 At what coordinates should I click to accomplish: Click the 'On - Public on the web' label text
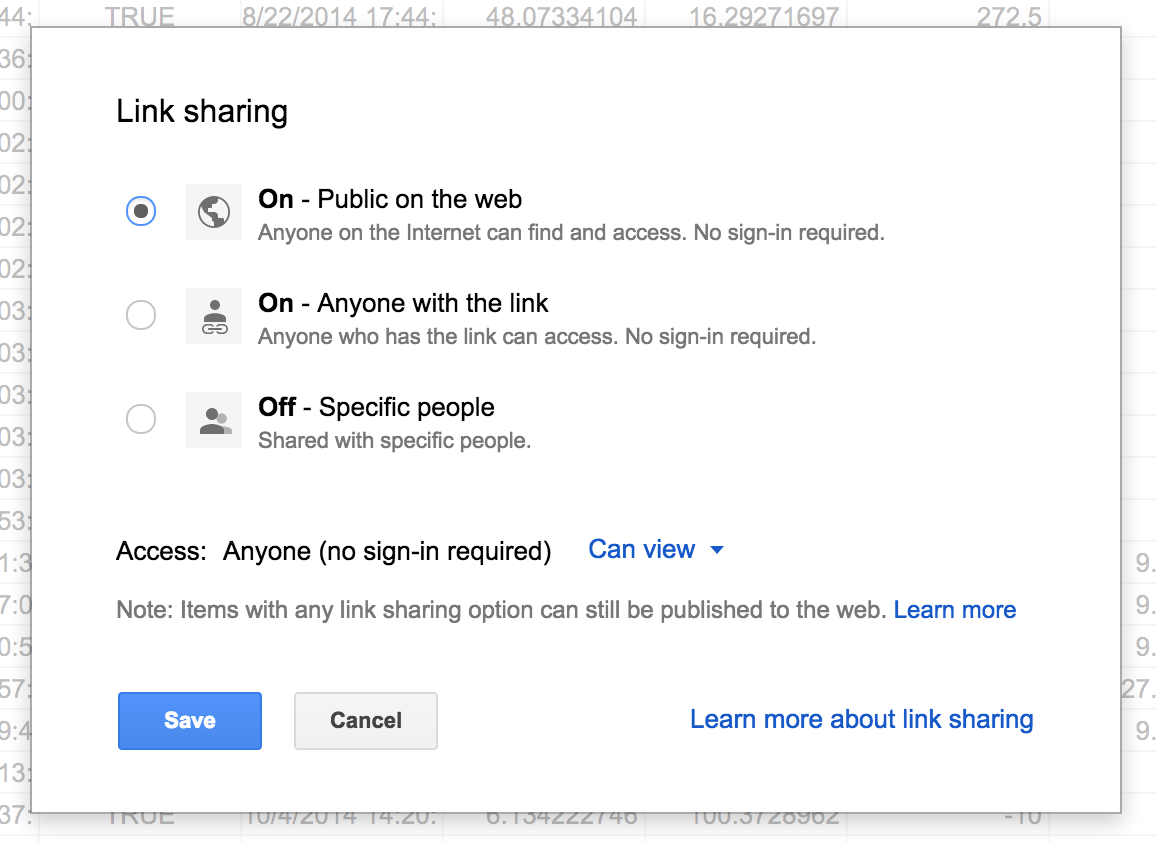point(390,200)
